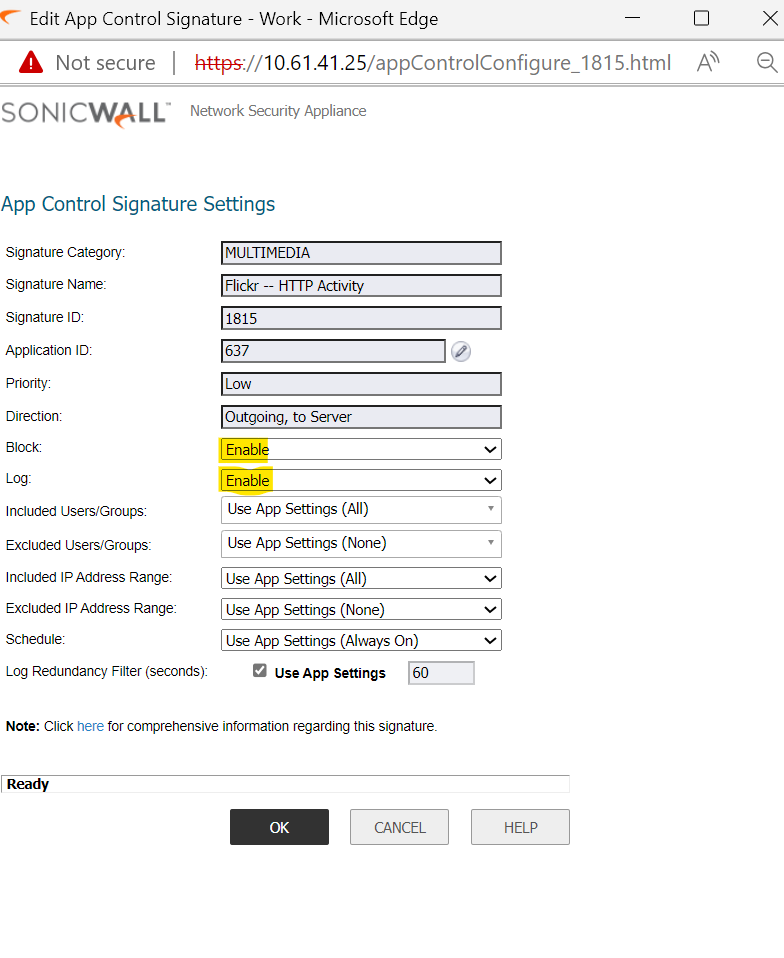Open the Included IP Address Range dropdown
Screen dimensions: 784x958
pyautogui.click(x=361, y=579)
